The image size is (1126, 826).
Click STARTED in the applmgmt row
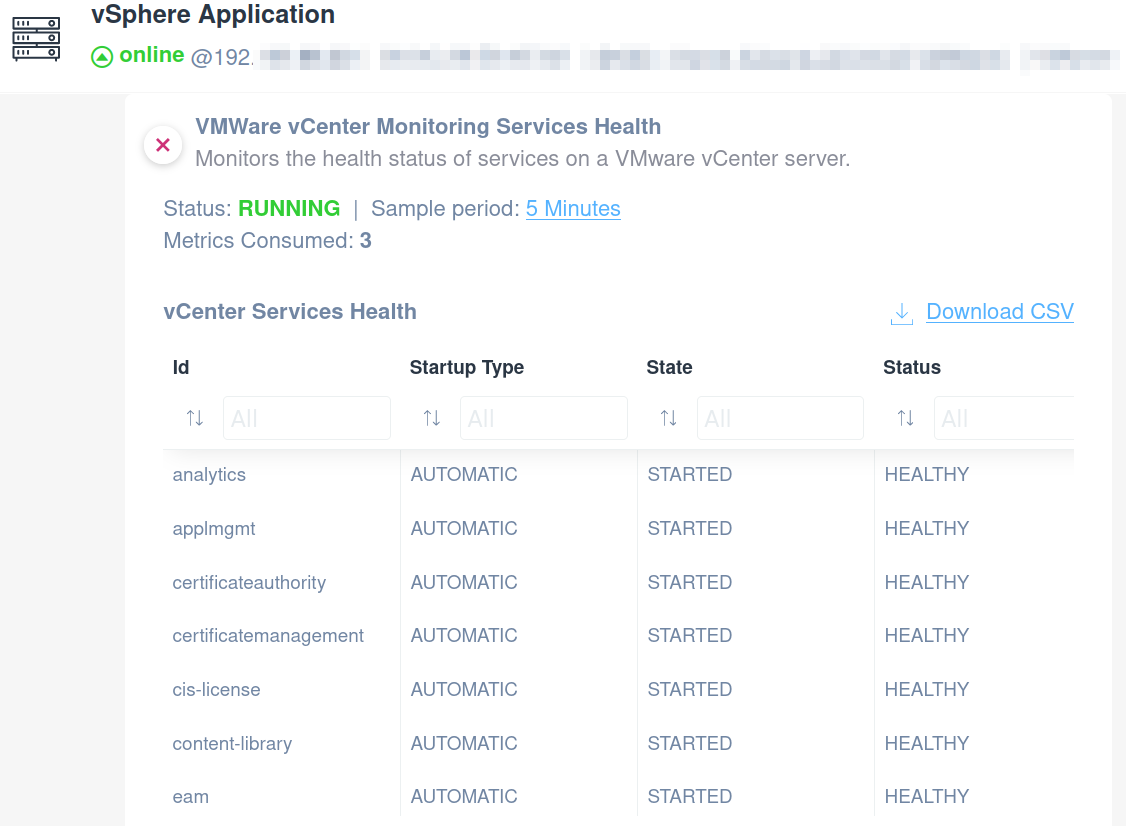689,529
